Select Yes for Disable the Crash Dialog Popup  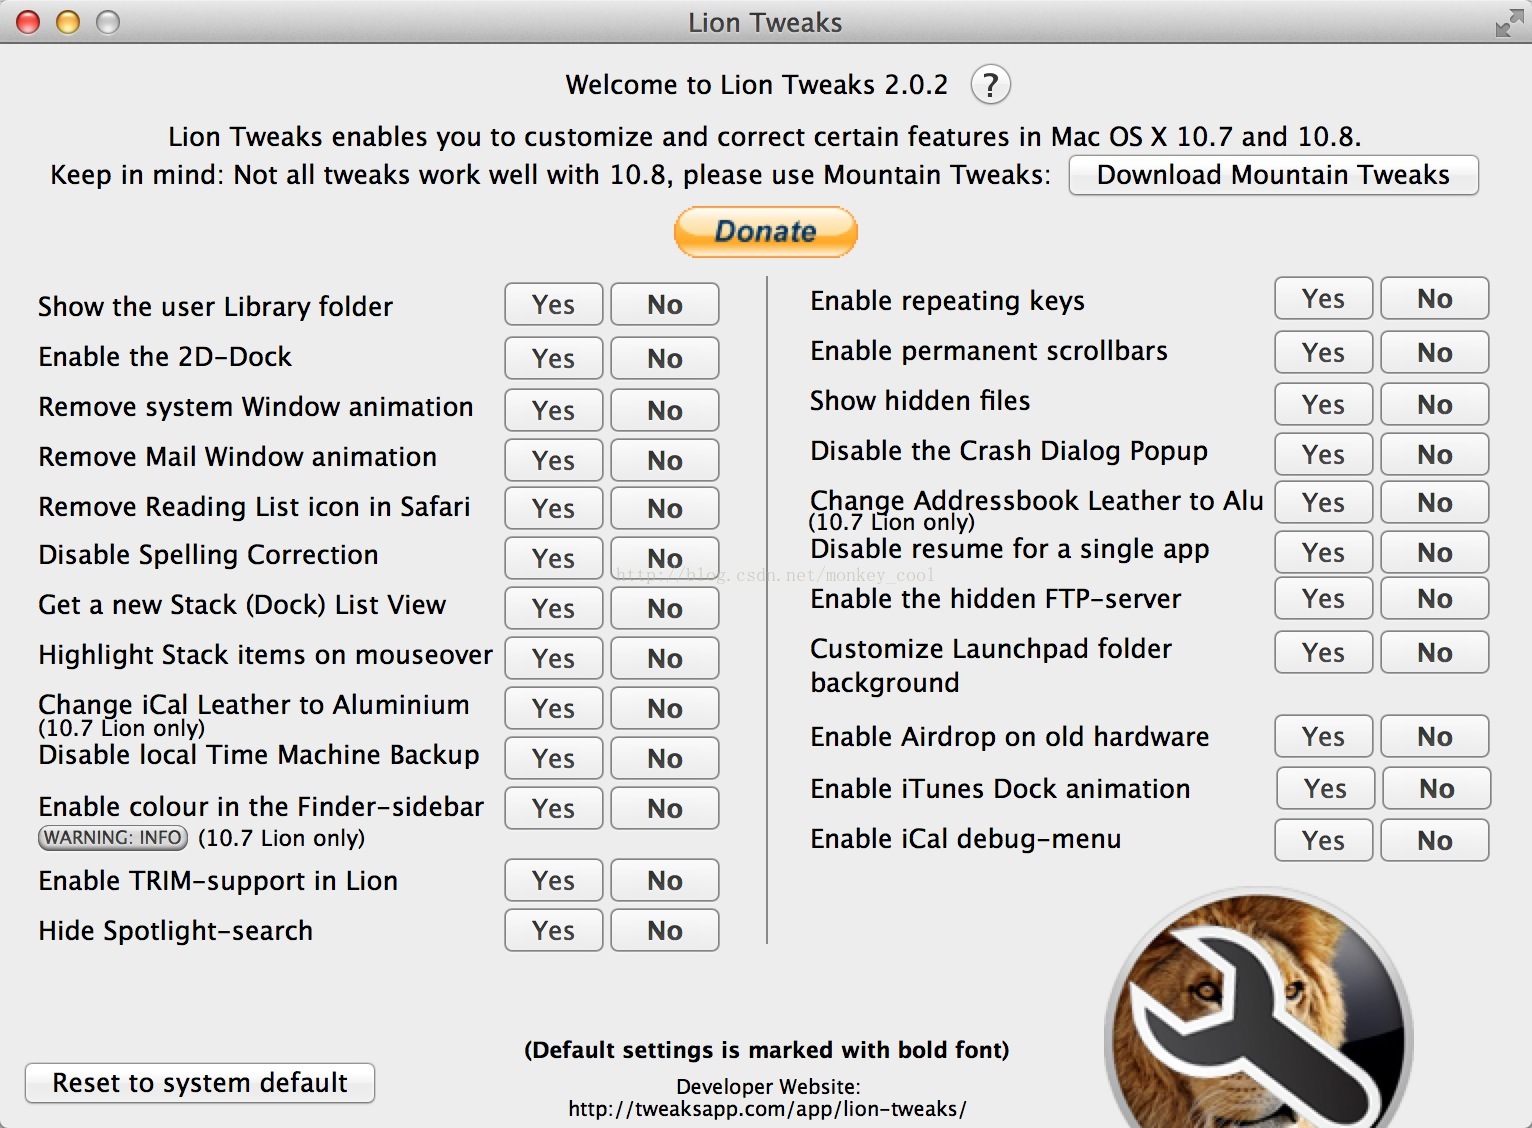(x=1324, y=455)
